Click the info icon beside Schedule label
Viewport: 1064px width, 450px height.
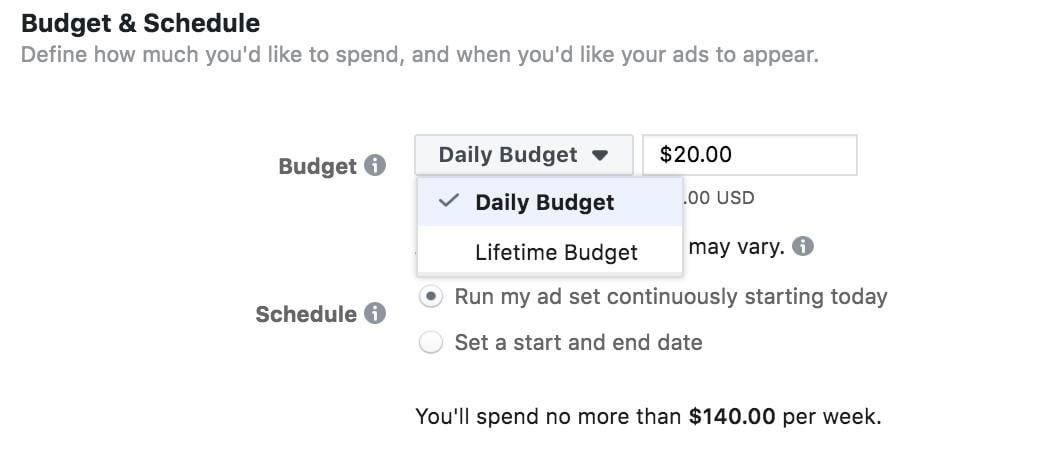[375, 314]
